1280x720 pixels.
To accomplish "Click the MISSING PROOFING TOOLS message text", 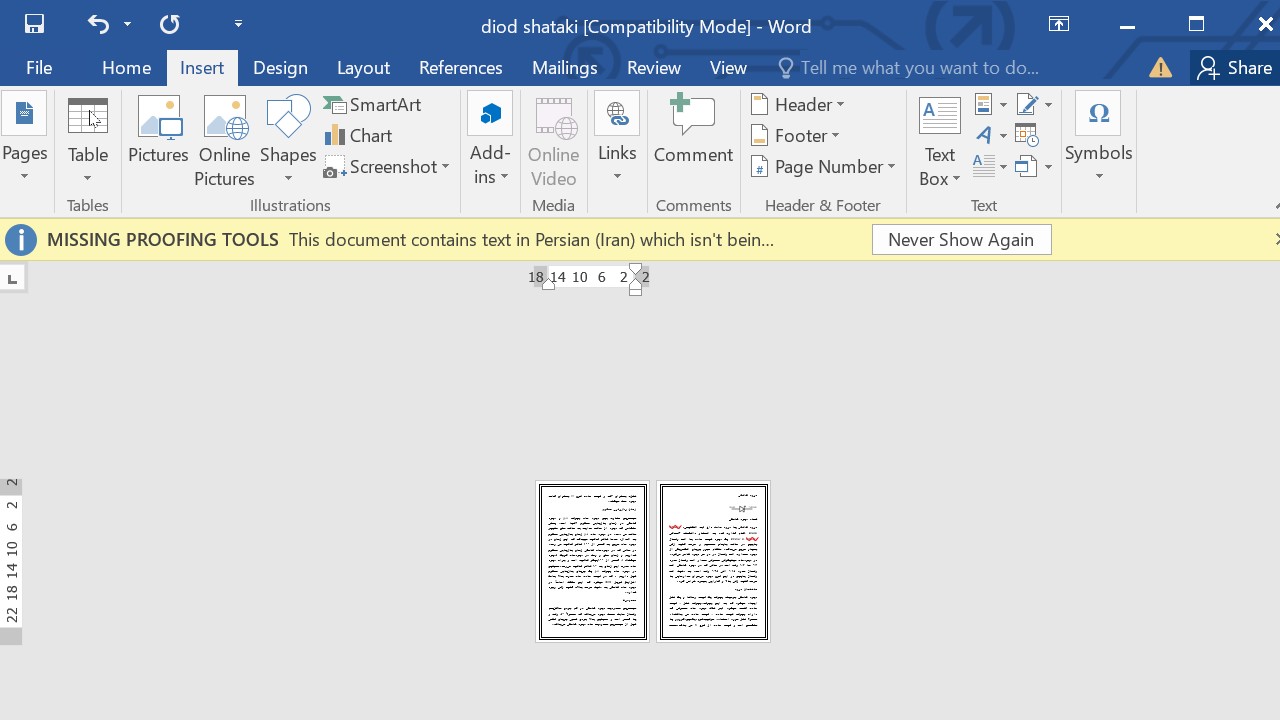I will point(163,240).
